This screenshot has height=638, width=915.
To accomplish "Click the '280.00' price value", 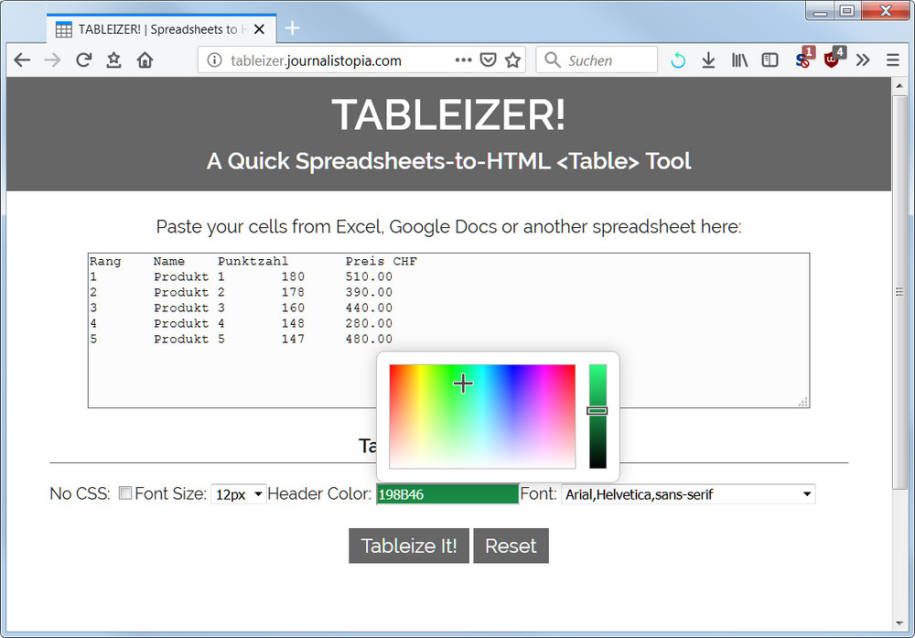I will pyautogui.click(x=369, y=323).
